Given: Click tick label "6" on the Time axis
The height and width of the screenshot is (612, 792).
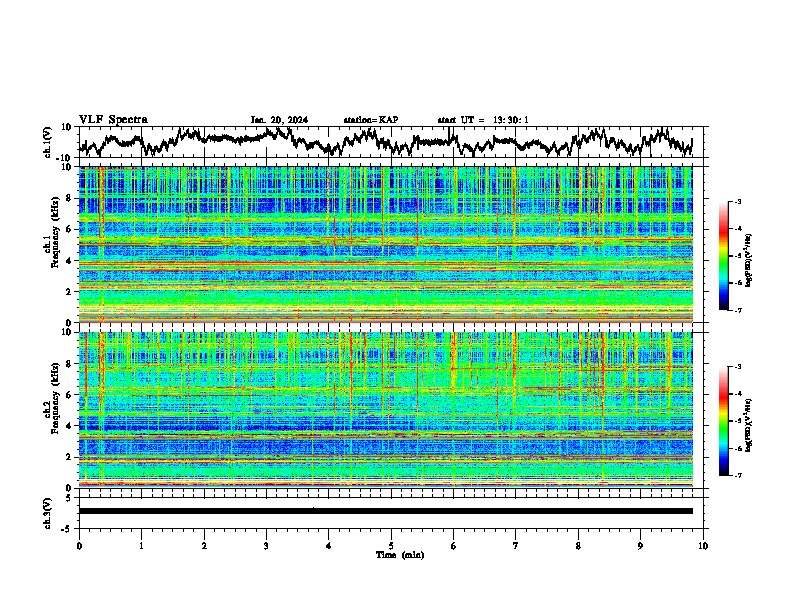Looking at the screenshot, I should [x=454, y=545].
